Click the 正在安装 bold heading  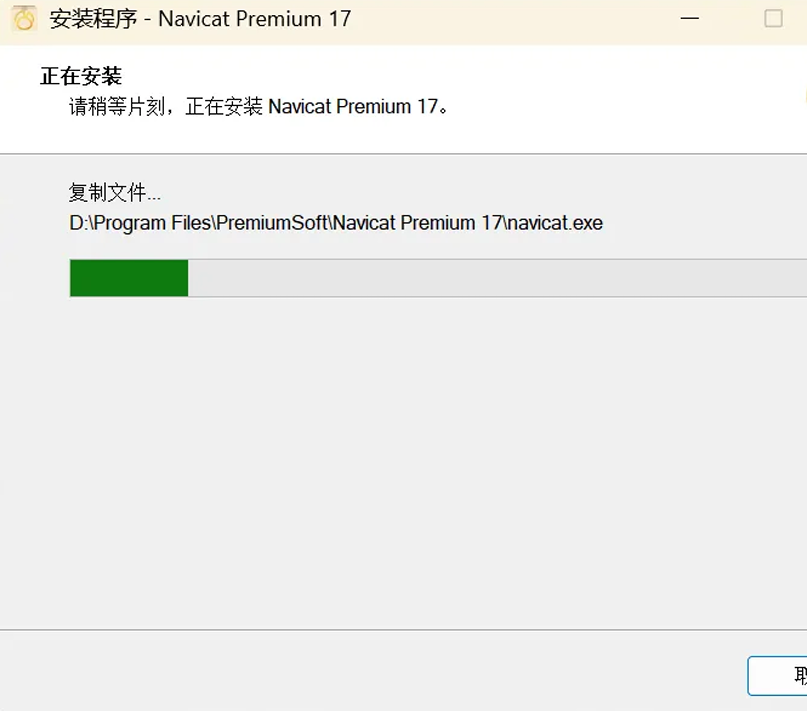[x=81, y=76]
